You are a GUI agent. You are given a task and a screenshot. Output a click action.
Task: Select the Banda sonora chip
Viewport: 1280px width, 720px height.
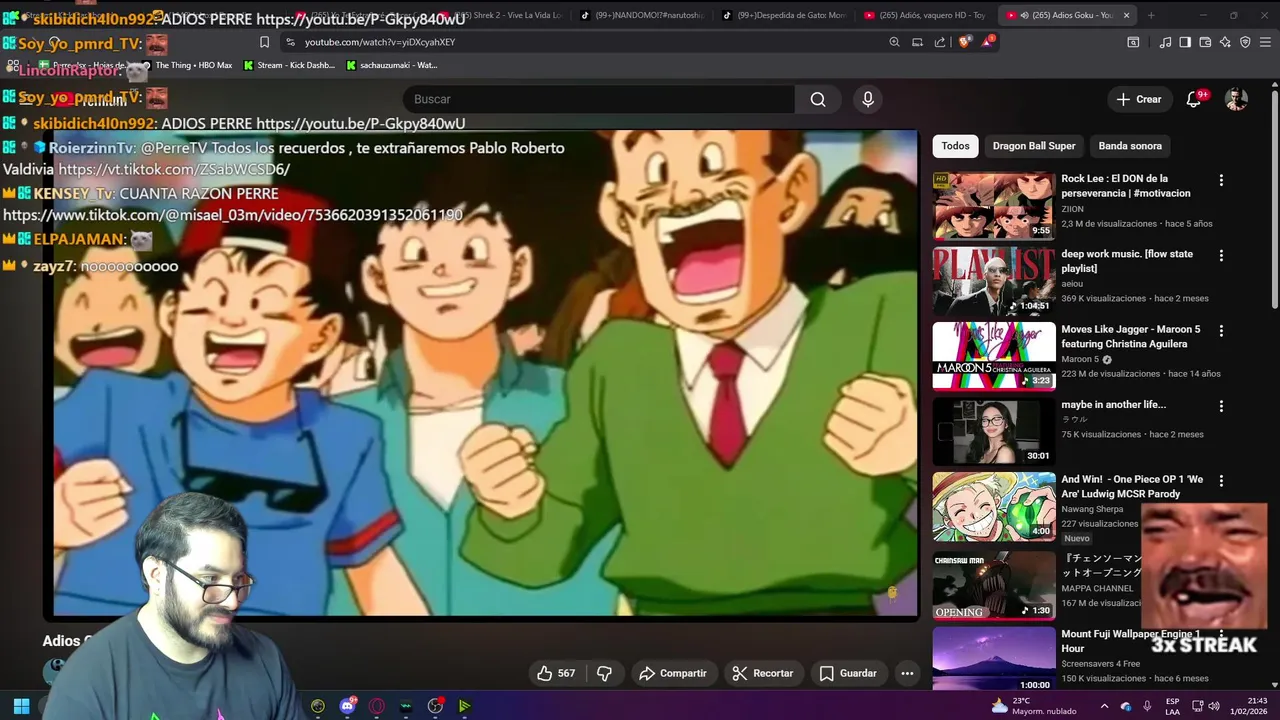[1130, 146]
